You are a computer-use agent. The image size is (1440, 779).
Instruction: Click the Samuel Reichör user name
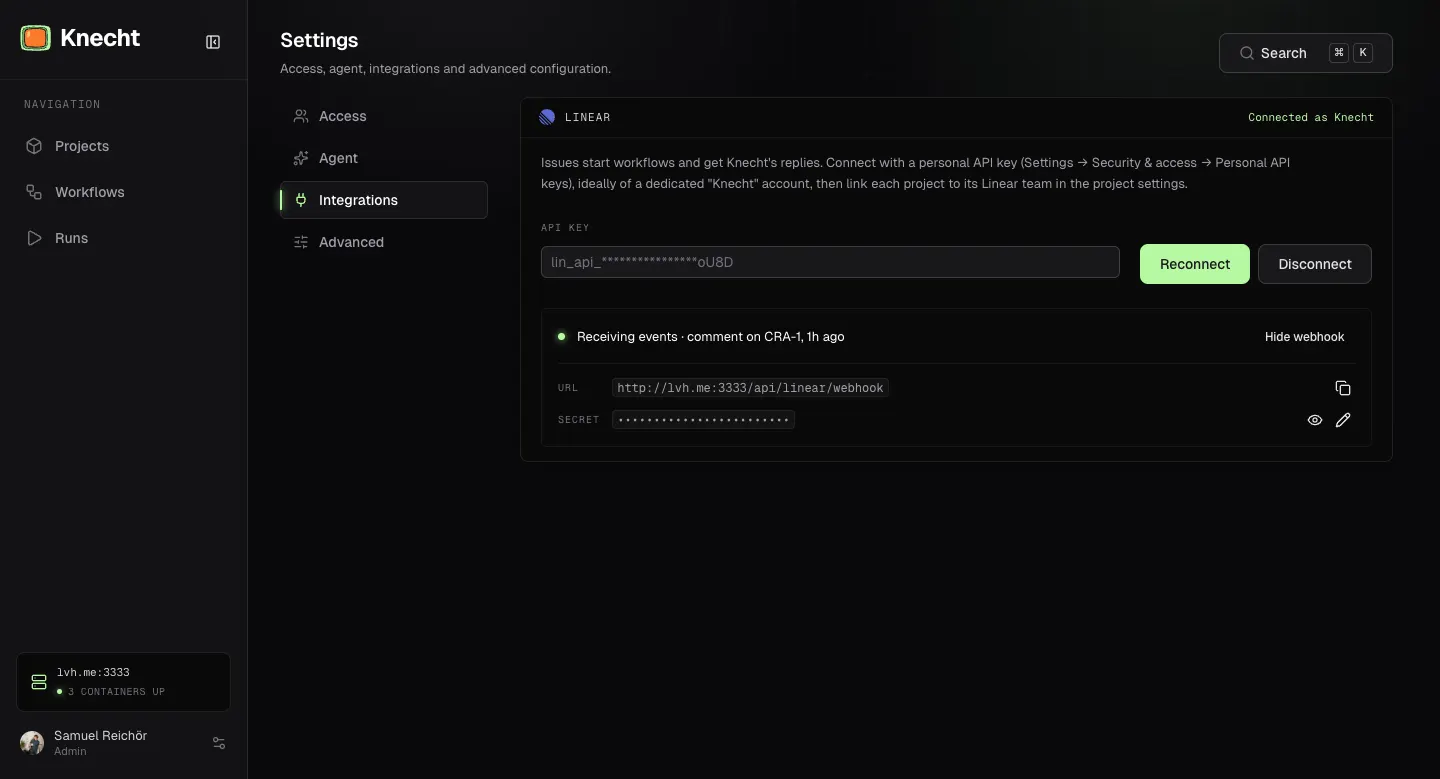tap(100, 735)
